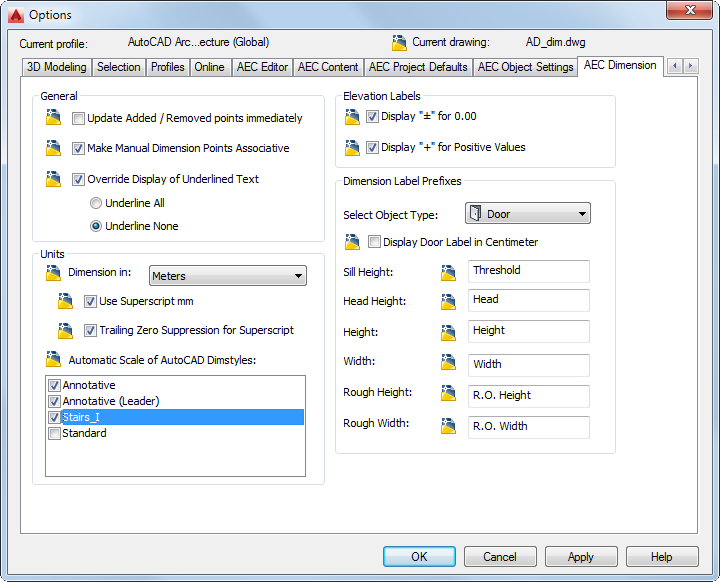Image resolution: width=720 pixels, height=582 pixels.
Task: Select the Annotative (Leader) list row
Action: tap(175, 401)
